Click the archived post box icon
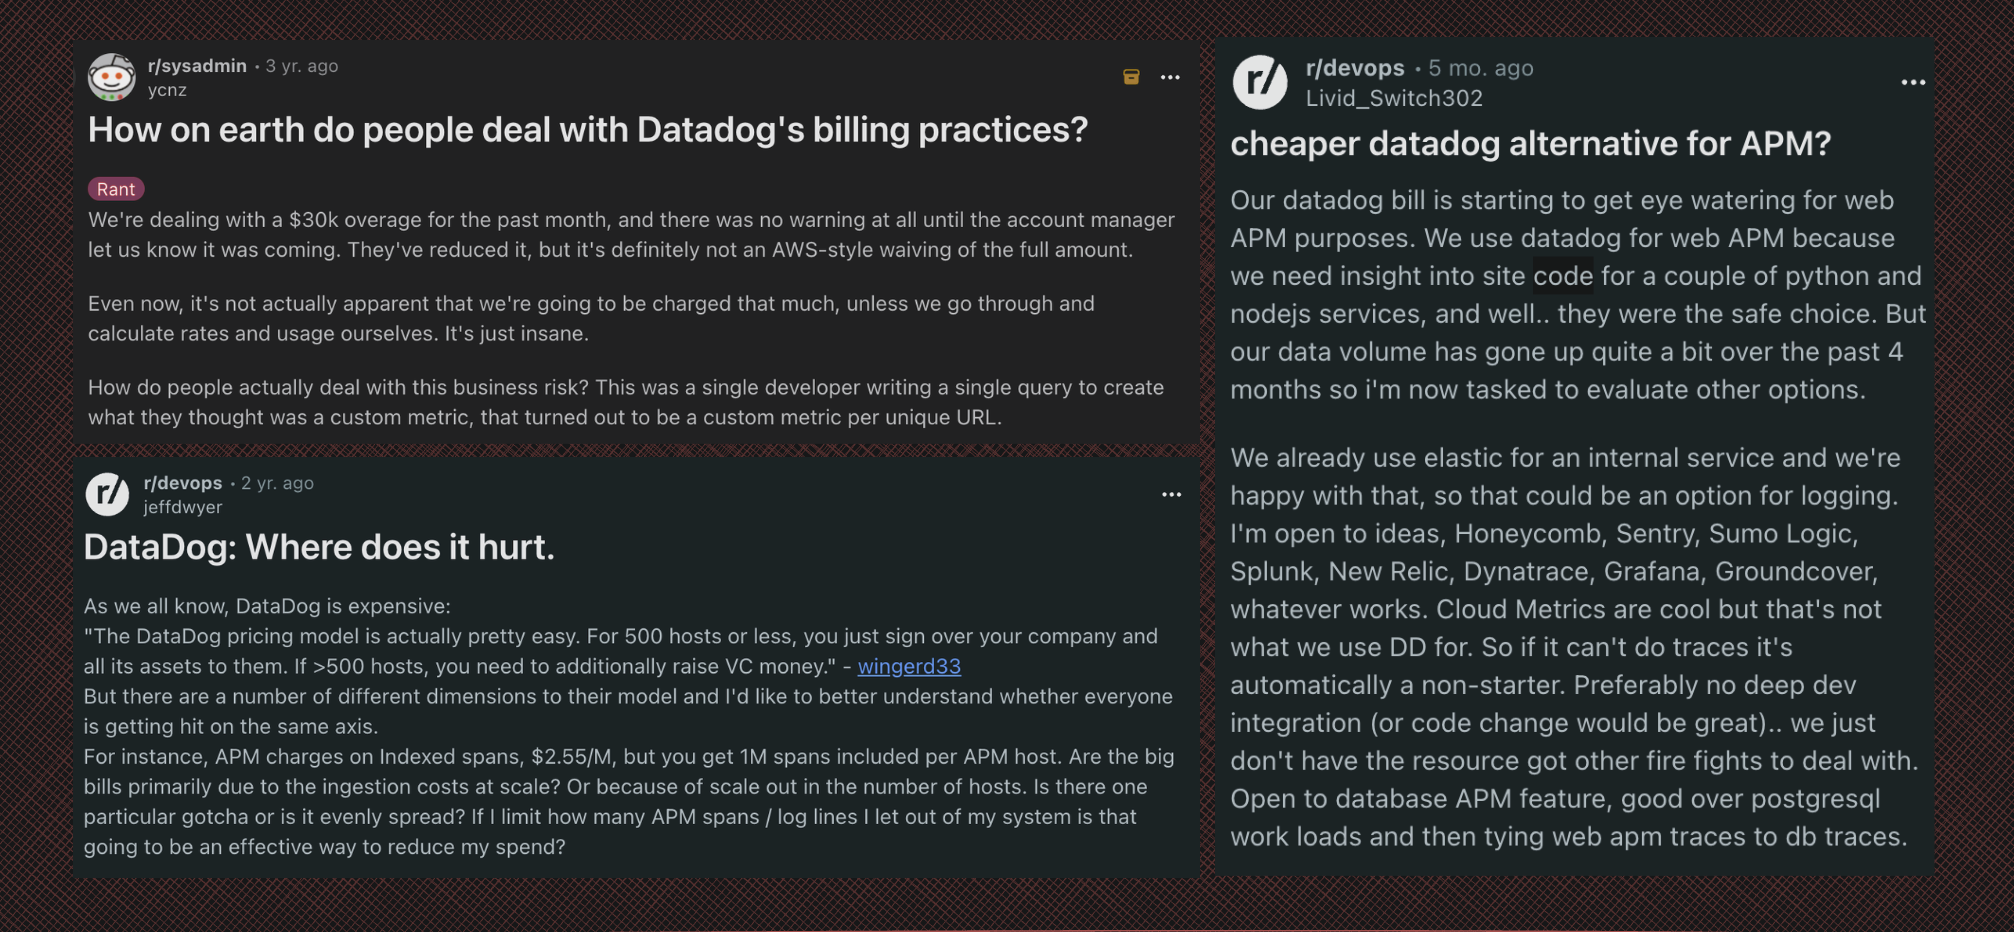This screenshot has height=932, width=2014. tap(1131, 77)
